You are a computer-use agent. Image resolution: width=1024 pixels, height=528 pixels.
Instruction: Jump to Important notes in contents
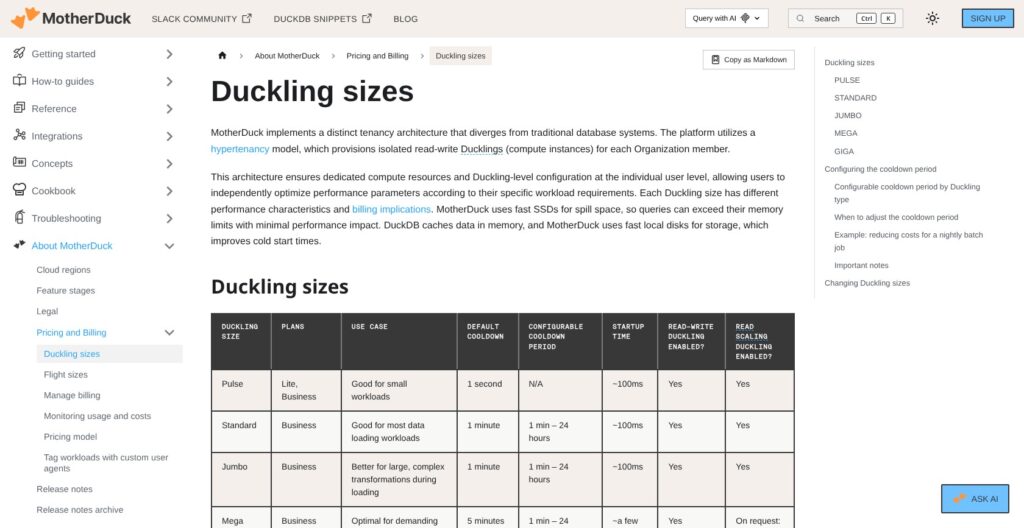(x=861, y=265)
